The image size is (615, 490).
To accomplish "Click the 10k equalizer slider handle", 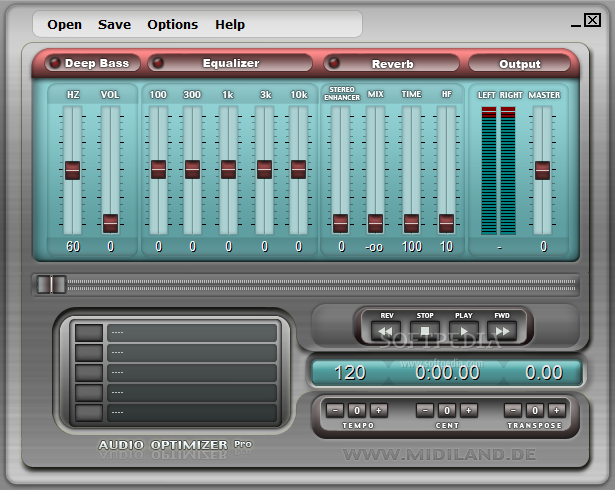I will [x=298, y=169].
